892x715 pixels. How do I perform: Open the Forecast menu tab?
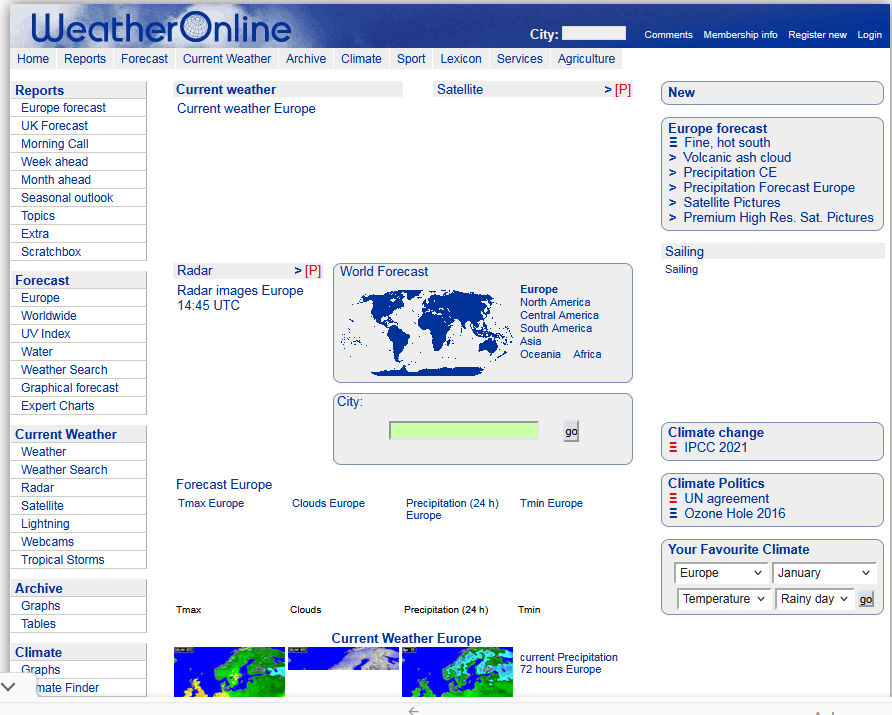tap(144, 59)
